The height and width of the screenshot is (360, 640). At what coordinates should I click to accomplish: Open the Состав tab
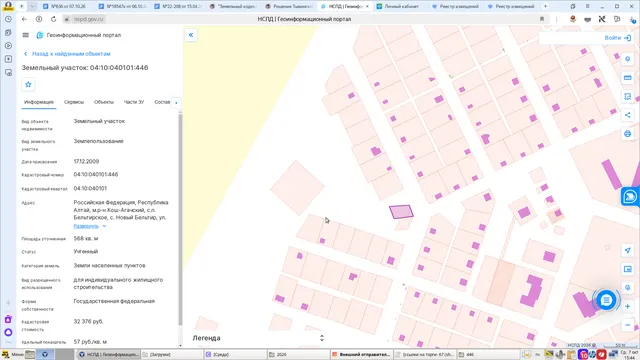162,102
